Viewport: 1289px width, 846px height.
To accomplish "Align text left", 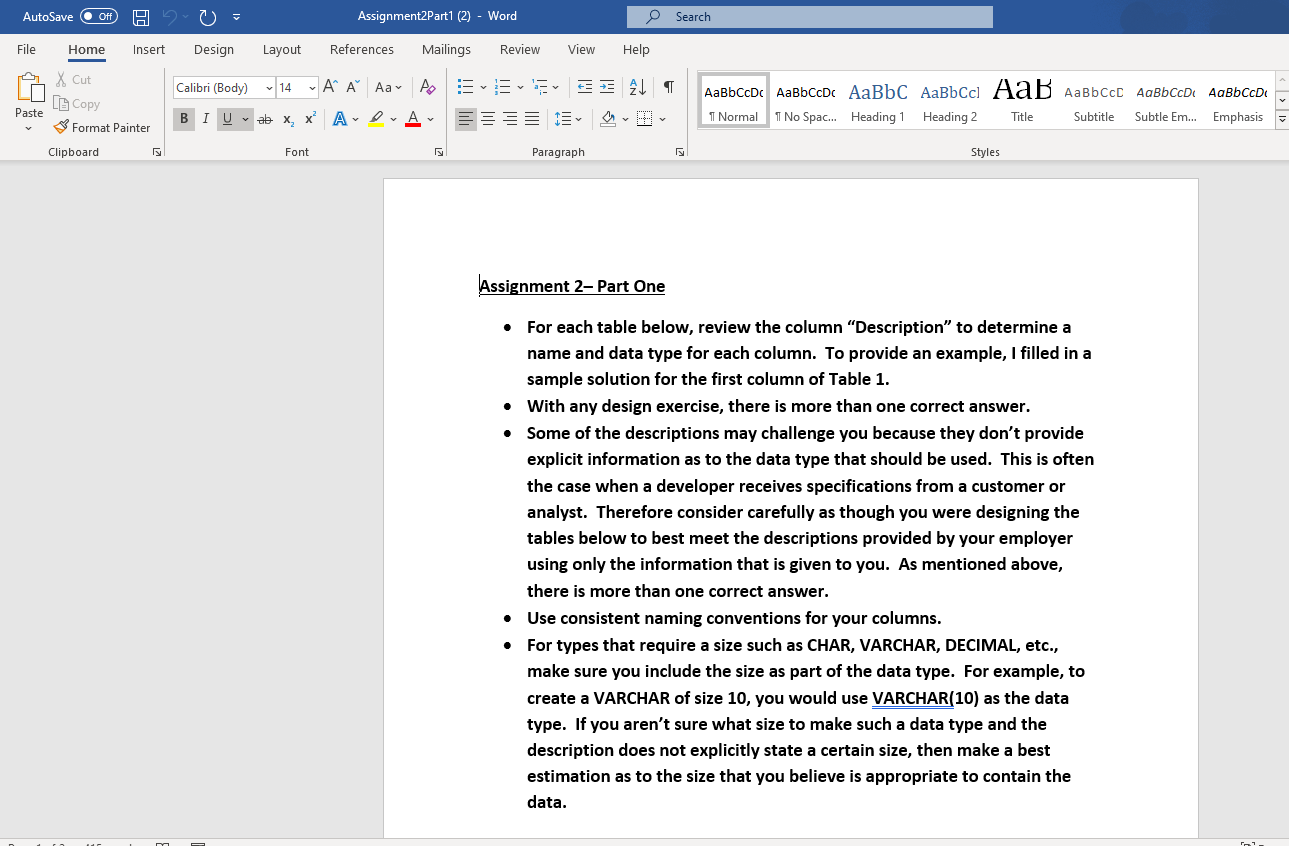I will point(466,119).
